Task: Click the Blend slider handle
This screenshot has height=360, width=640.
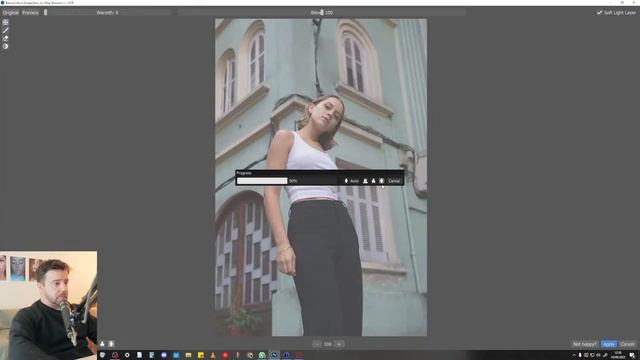Action: [x=322, y=13]
